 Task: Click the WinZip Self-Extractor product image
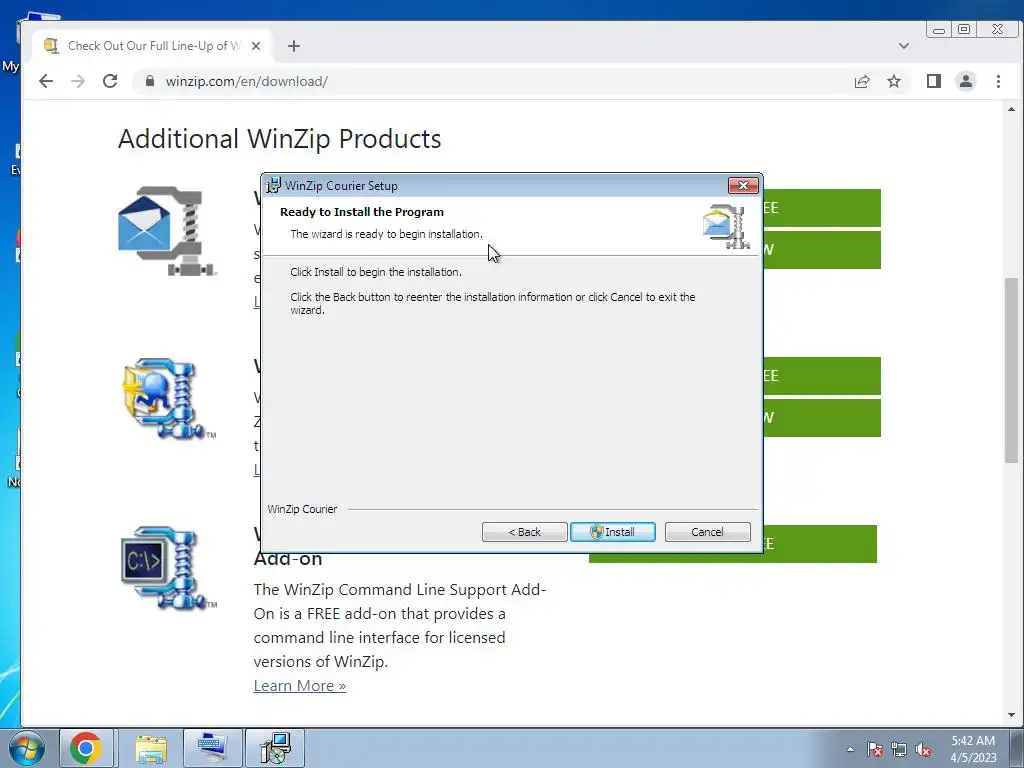[x=168, y=398]
